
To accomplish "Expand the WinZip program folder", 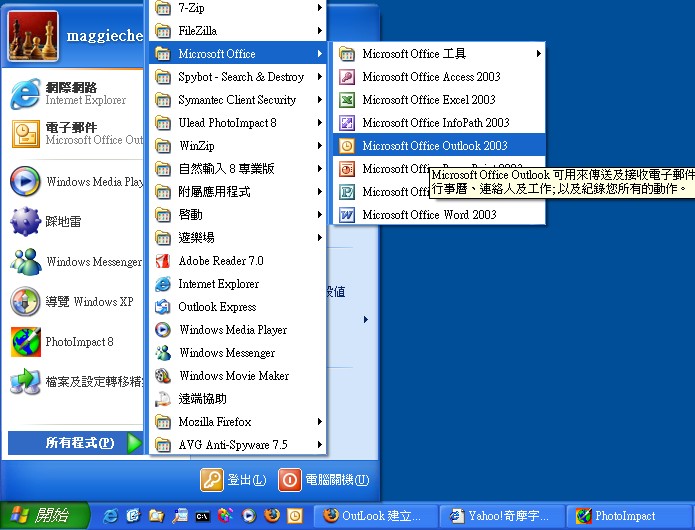I will [238, 146].
